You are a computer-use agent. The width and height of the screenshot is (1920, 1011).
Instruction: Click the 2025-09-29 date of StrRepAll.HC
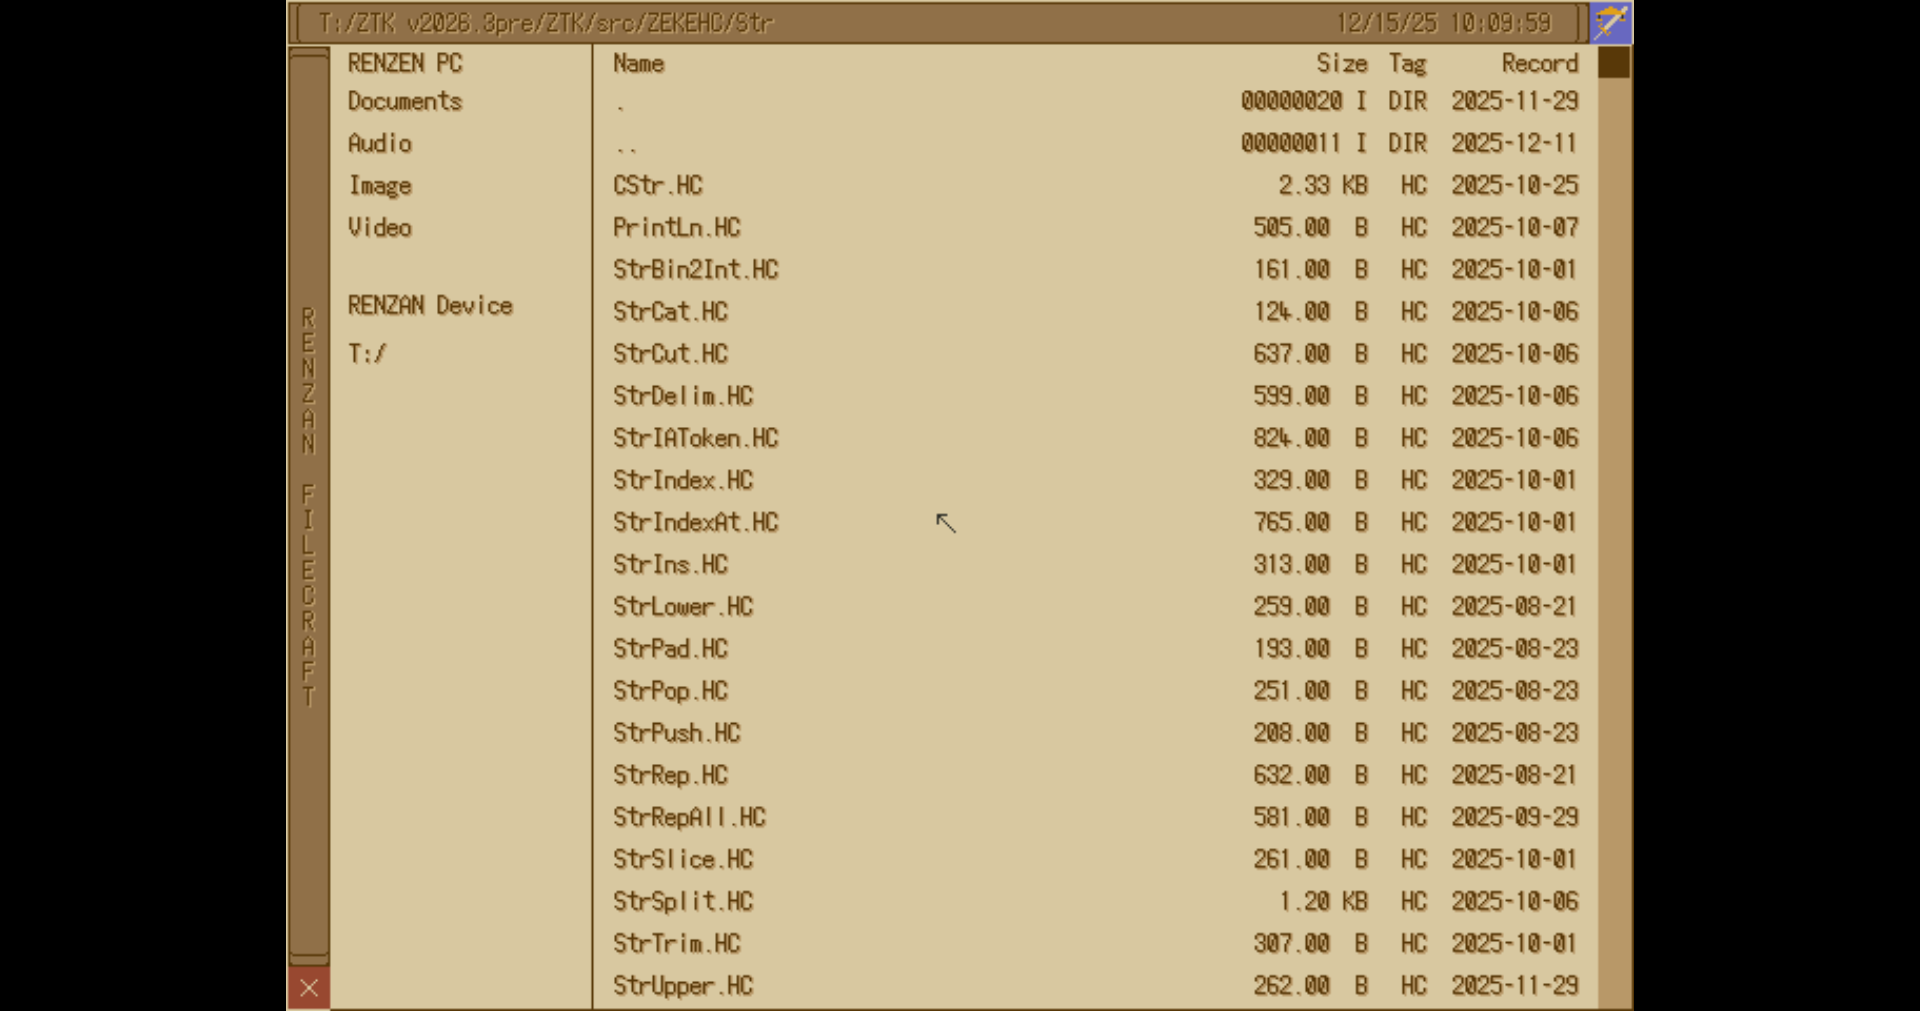coord(1515,816)
